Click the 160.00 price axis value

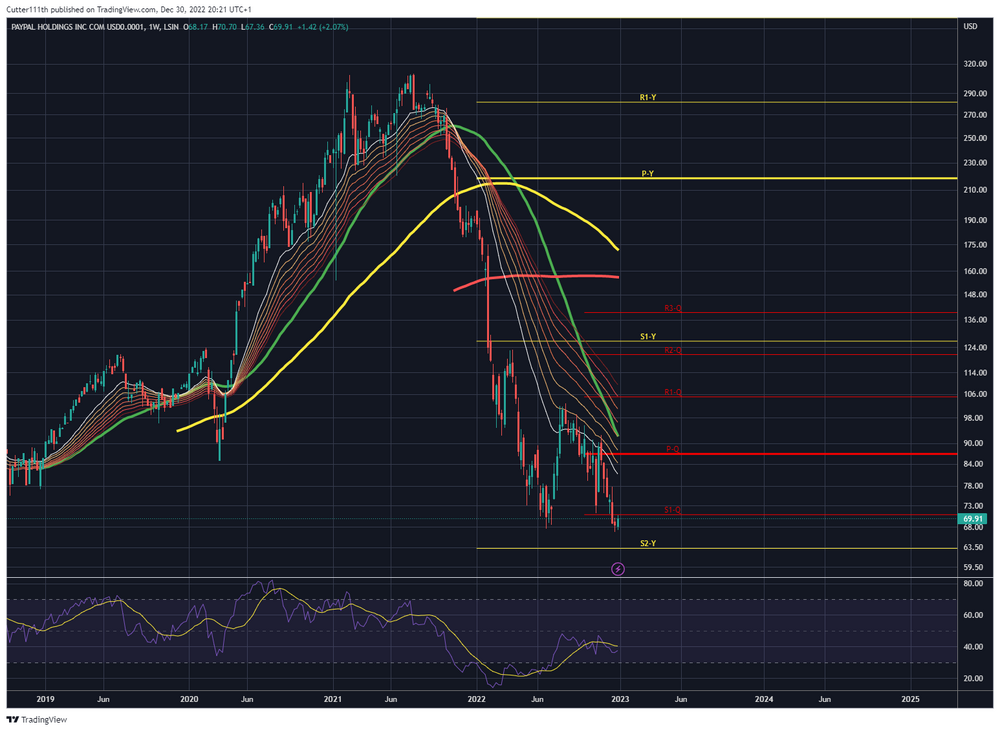tap(975, 271)
